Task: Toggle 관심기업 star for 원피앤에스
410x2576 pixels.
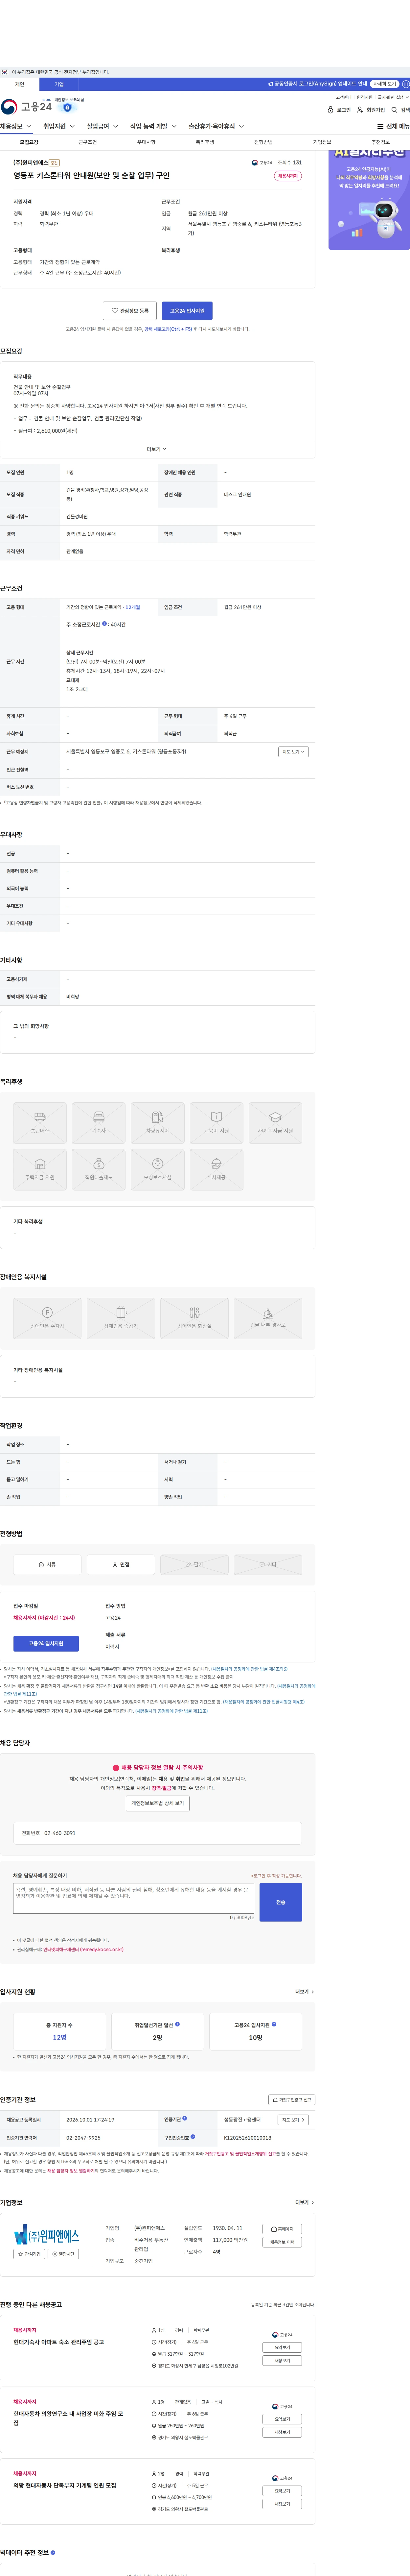Action: 29,2254
